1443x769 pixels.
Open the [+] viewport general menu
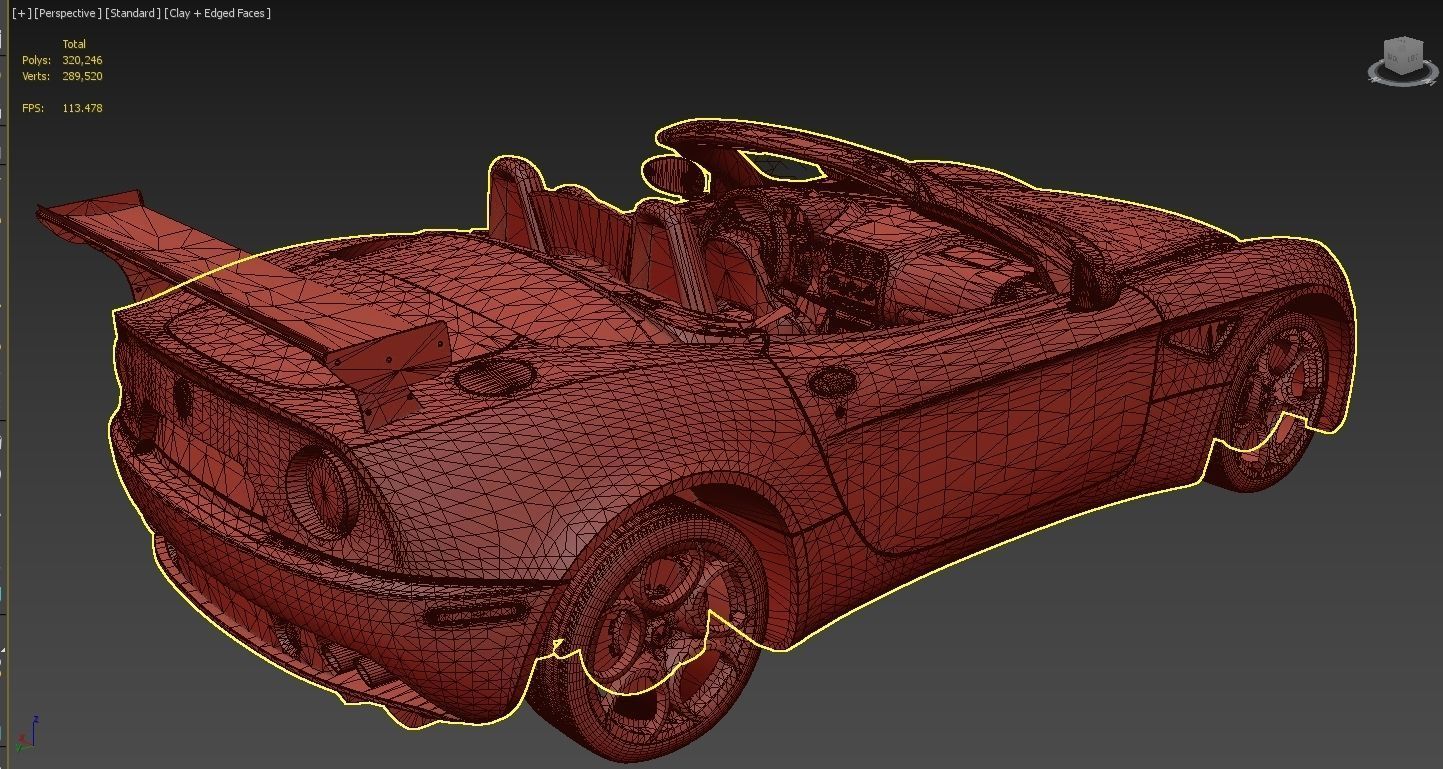21,13
